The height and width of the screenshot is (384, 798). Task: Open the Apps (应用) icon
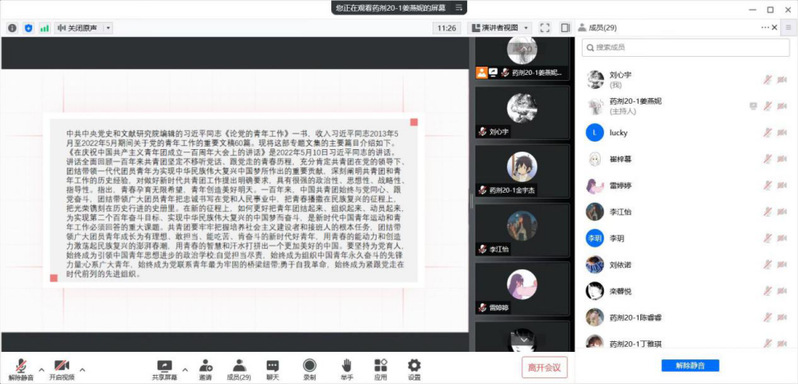[x=381, y=365]
